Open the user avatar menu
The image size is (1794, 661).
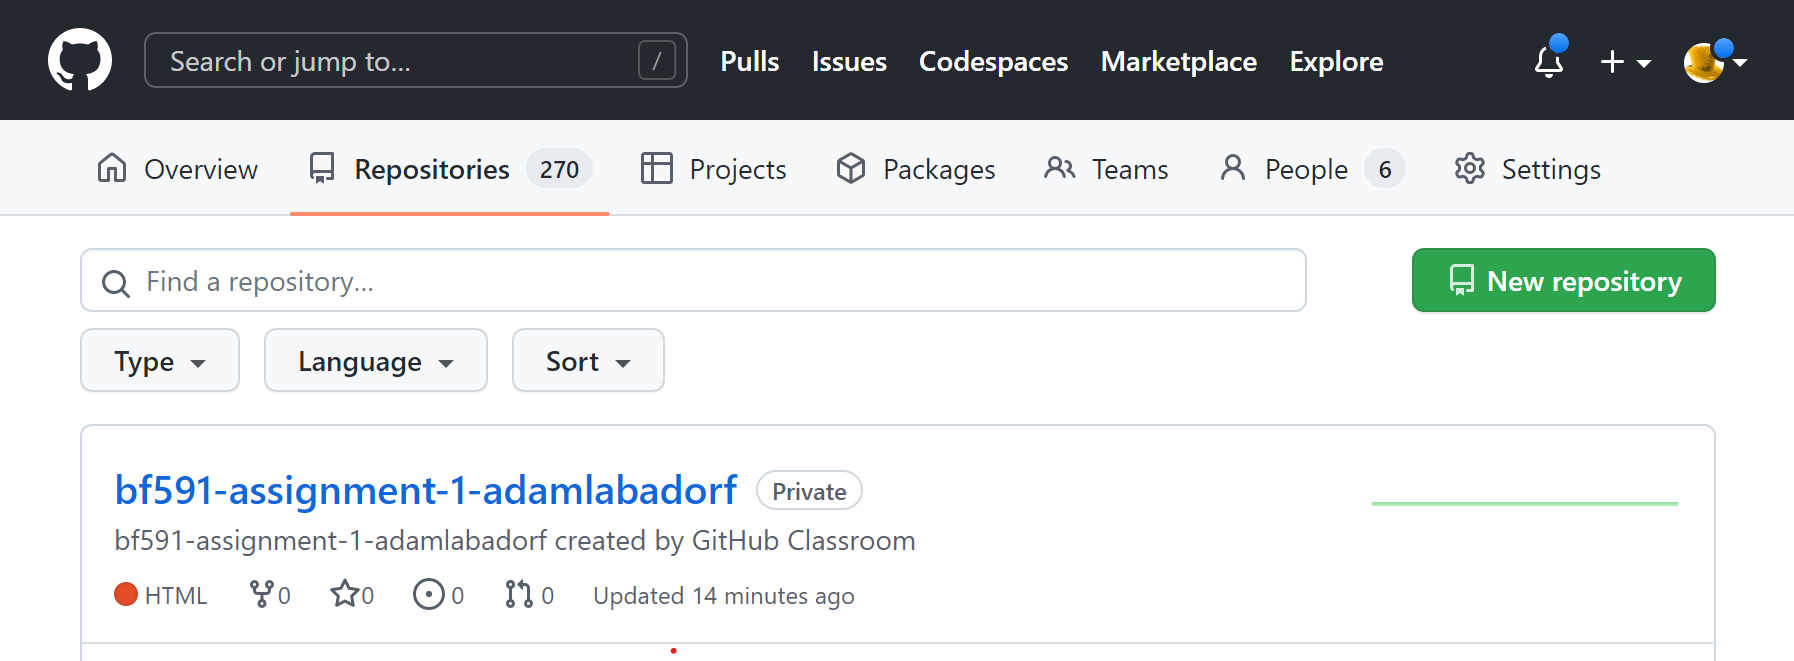tap(1713, 62)
